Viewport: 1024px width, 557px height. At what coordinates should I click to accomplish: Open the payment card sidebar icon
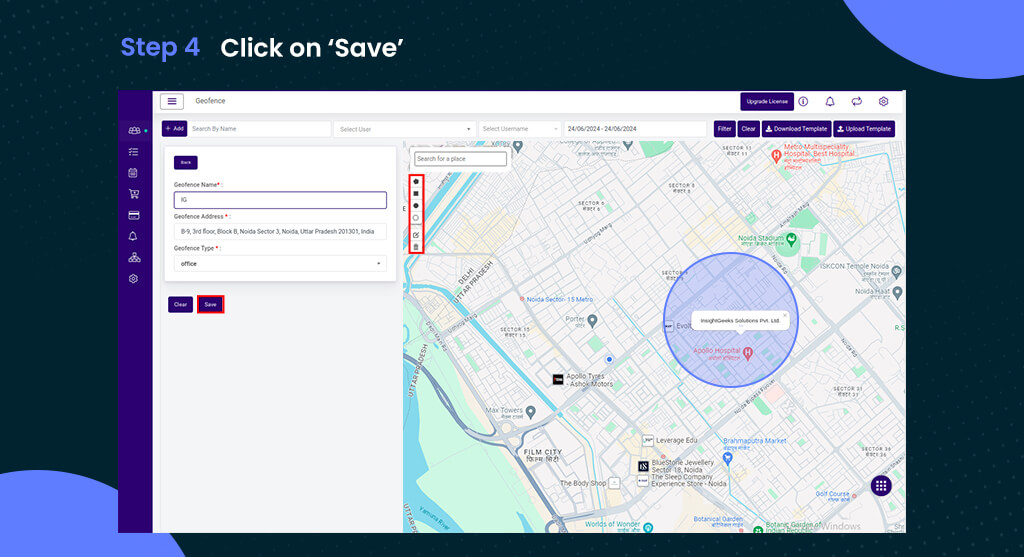(133, 215)
